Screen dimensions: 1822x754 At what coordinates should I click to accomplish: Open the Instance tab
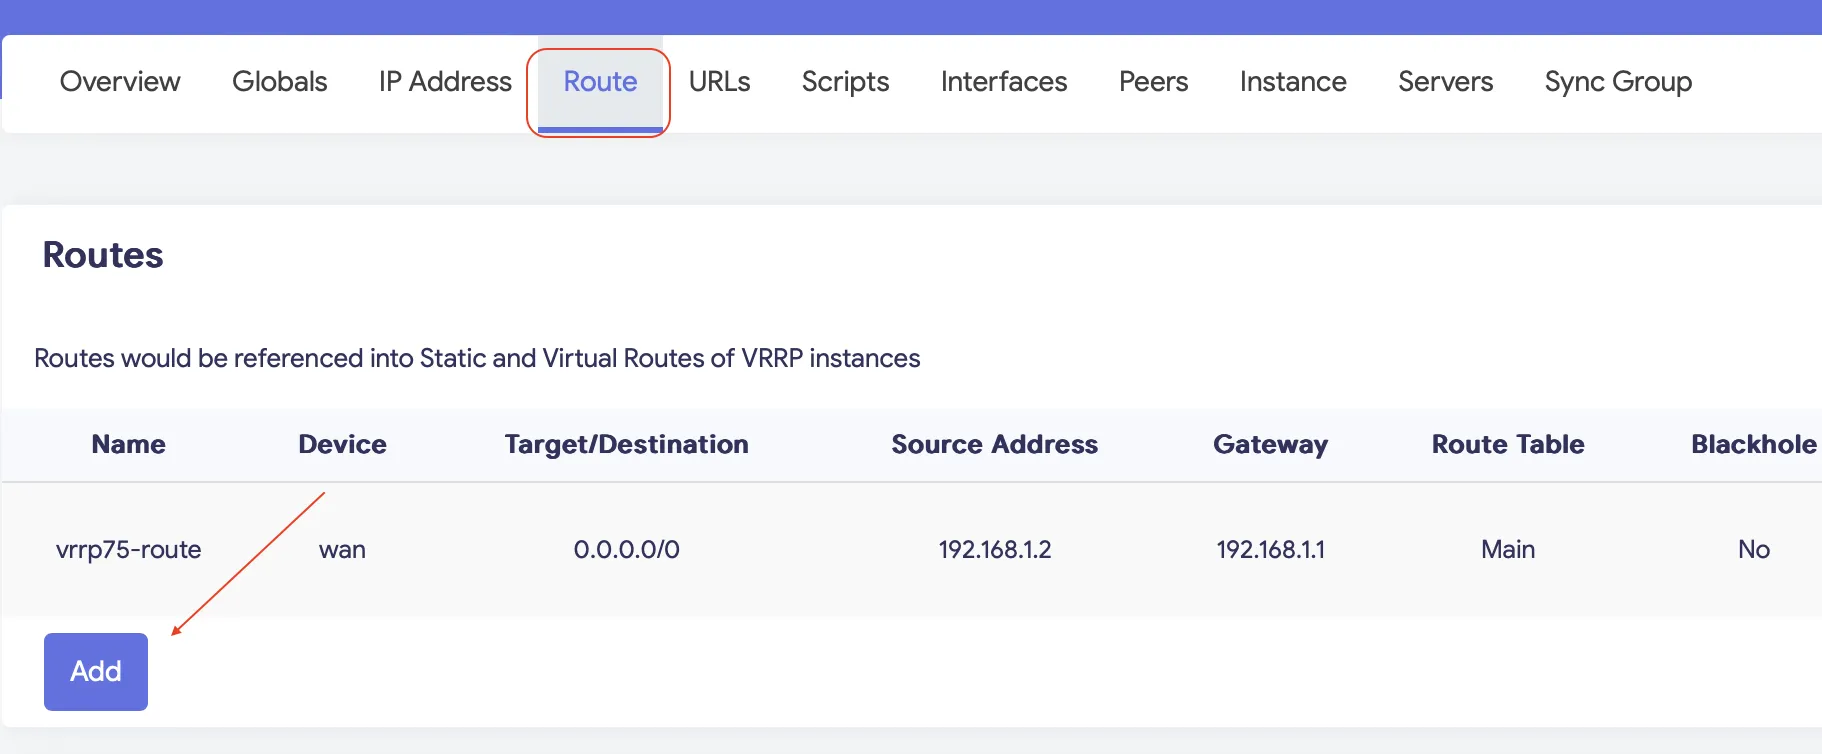pos(1292,82)
